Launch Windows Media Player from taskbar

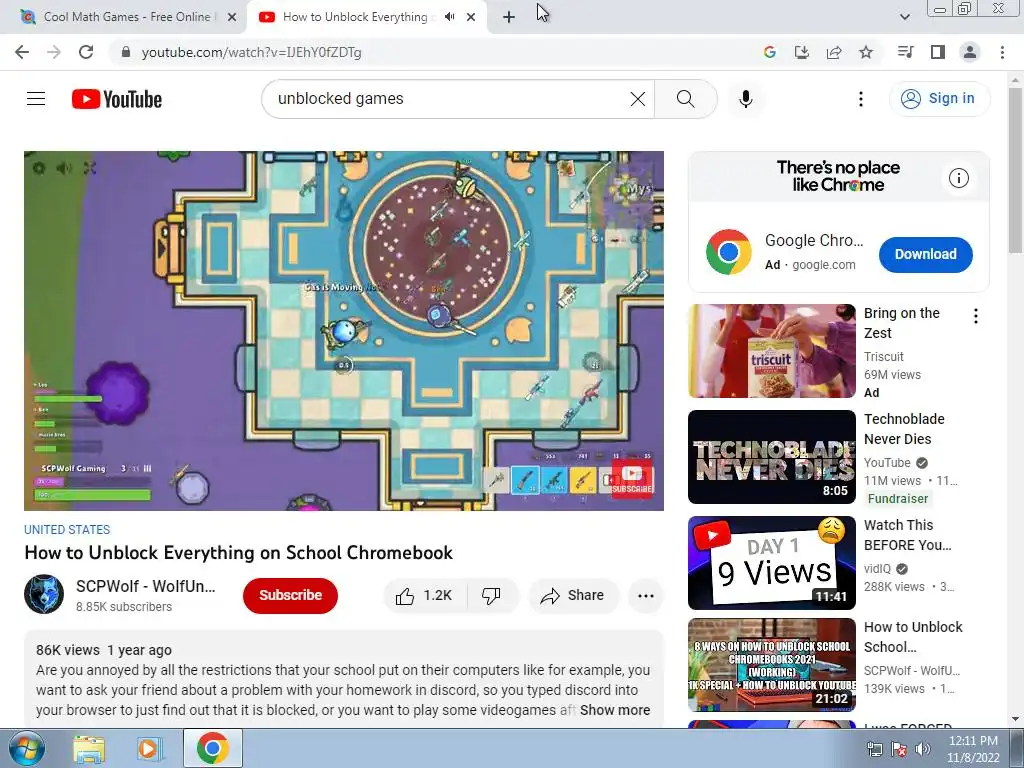click(x=149, y=748)
